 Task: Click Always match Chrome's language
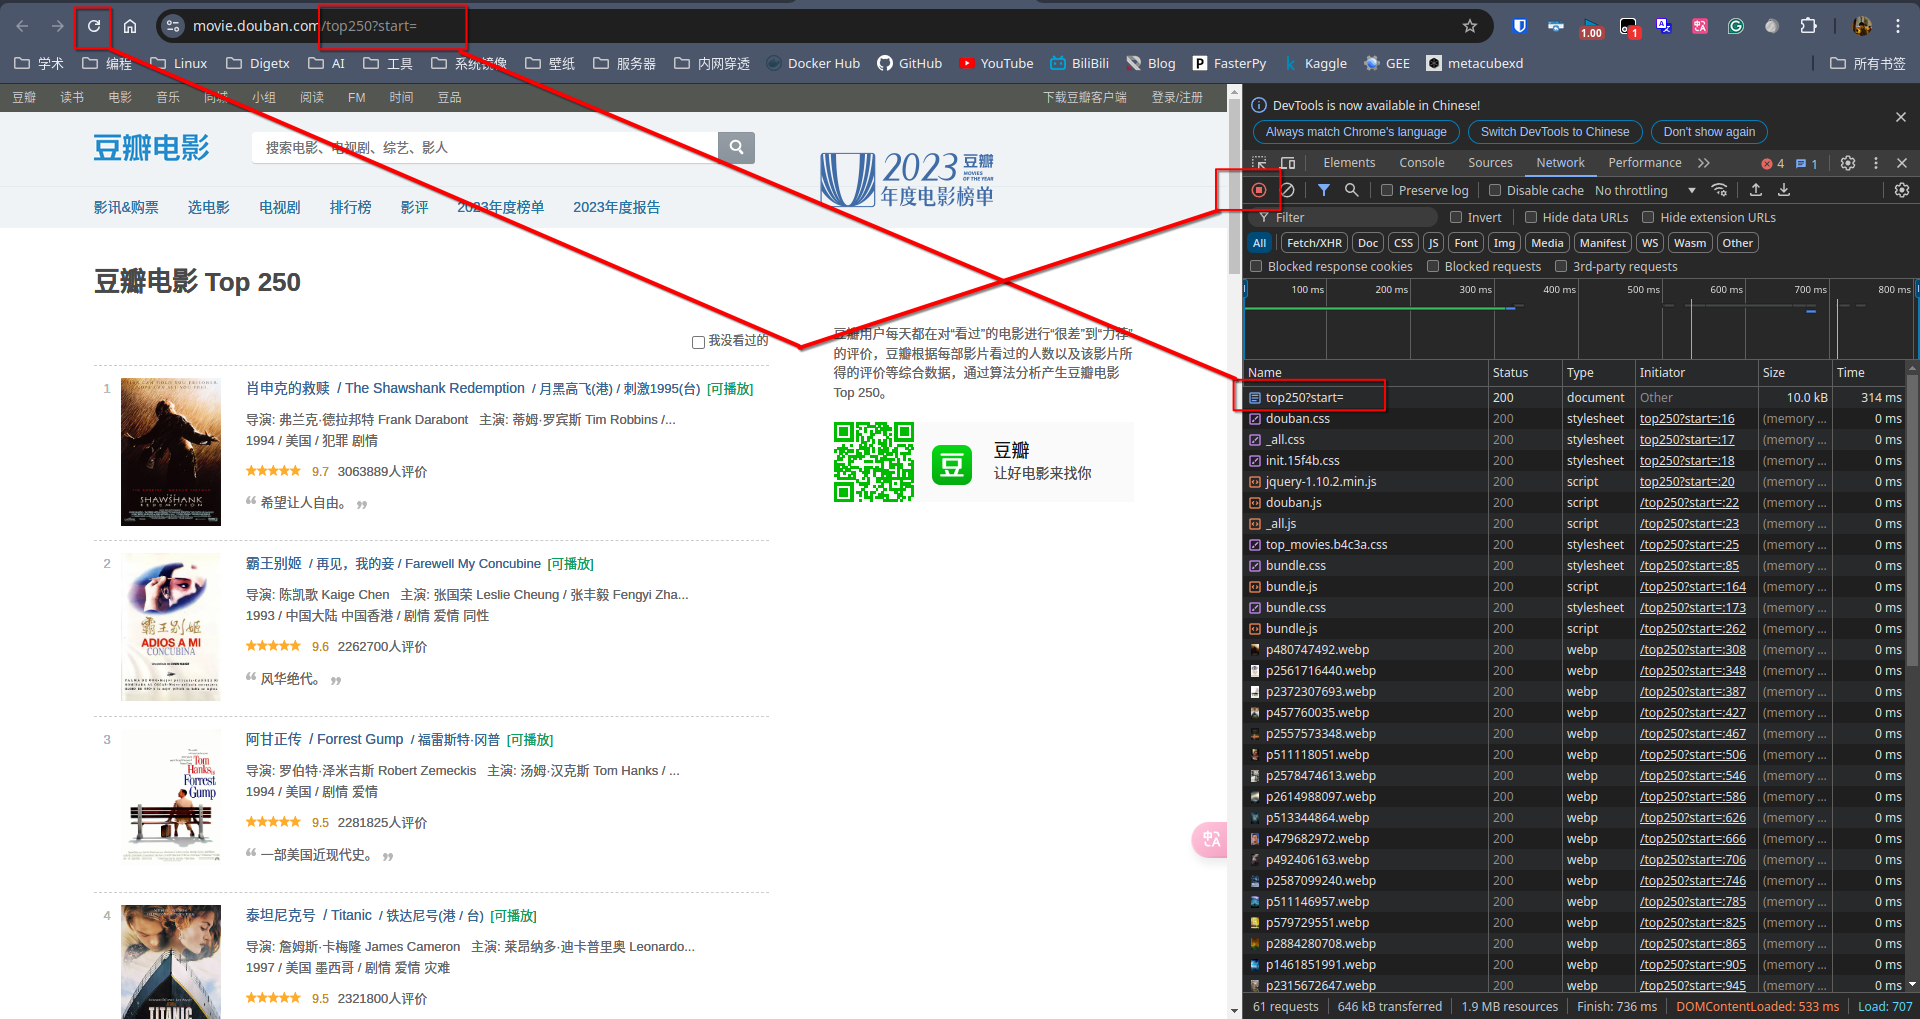click(x=1355, y=132)
